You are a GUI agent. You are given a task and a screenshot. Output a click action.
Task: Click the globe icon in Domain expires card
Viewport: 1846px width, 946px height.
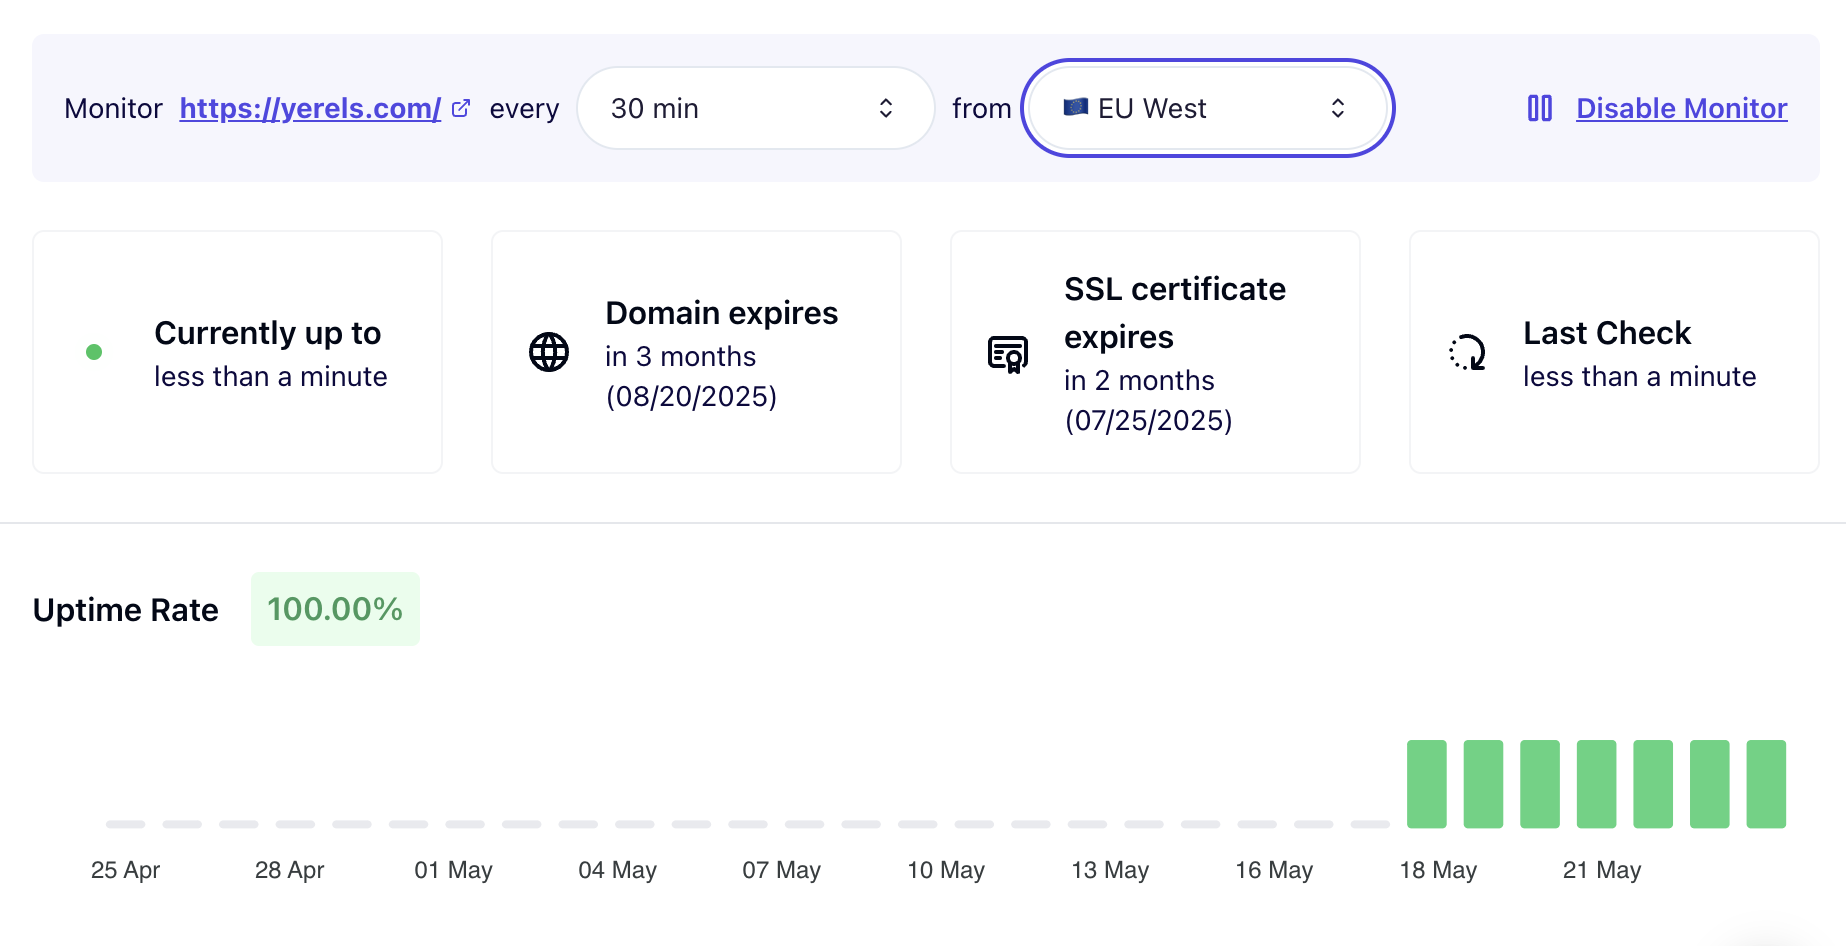(549, 352)
